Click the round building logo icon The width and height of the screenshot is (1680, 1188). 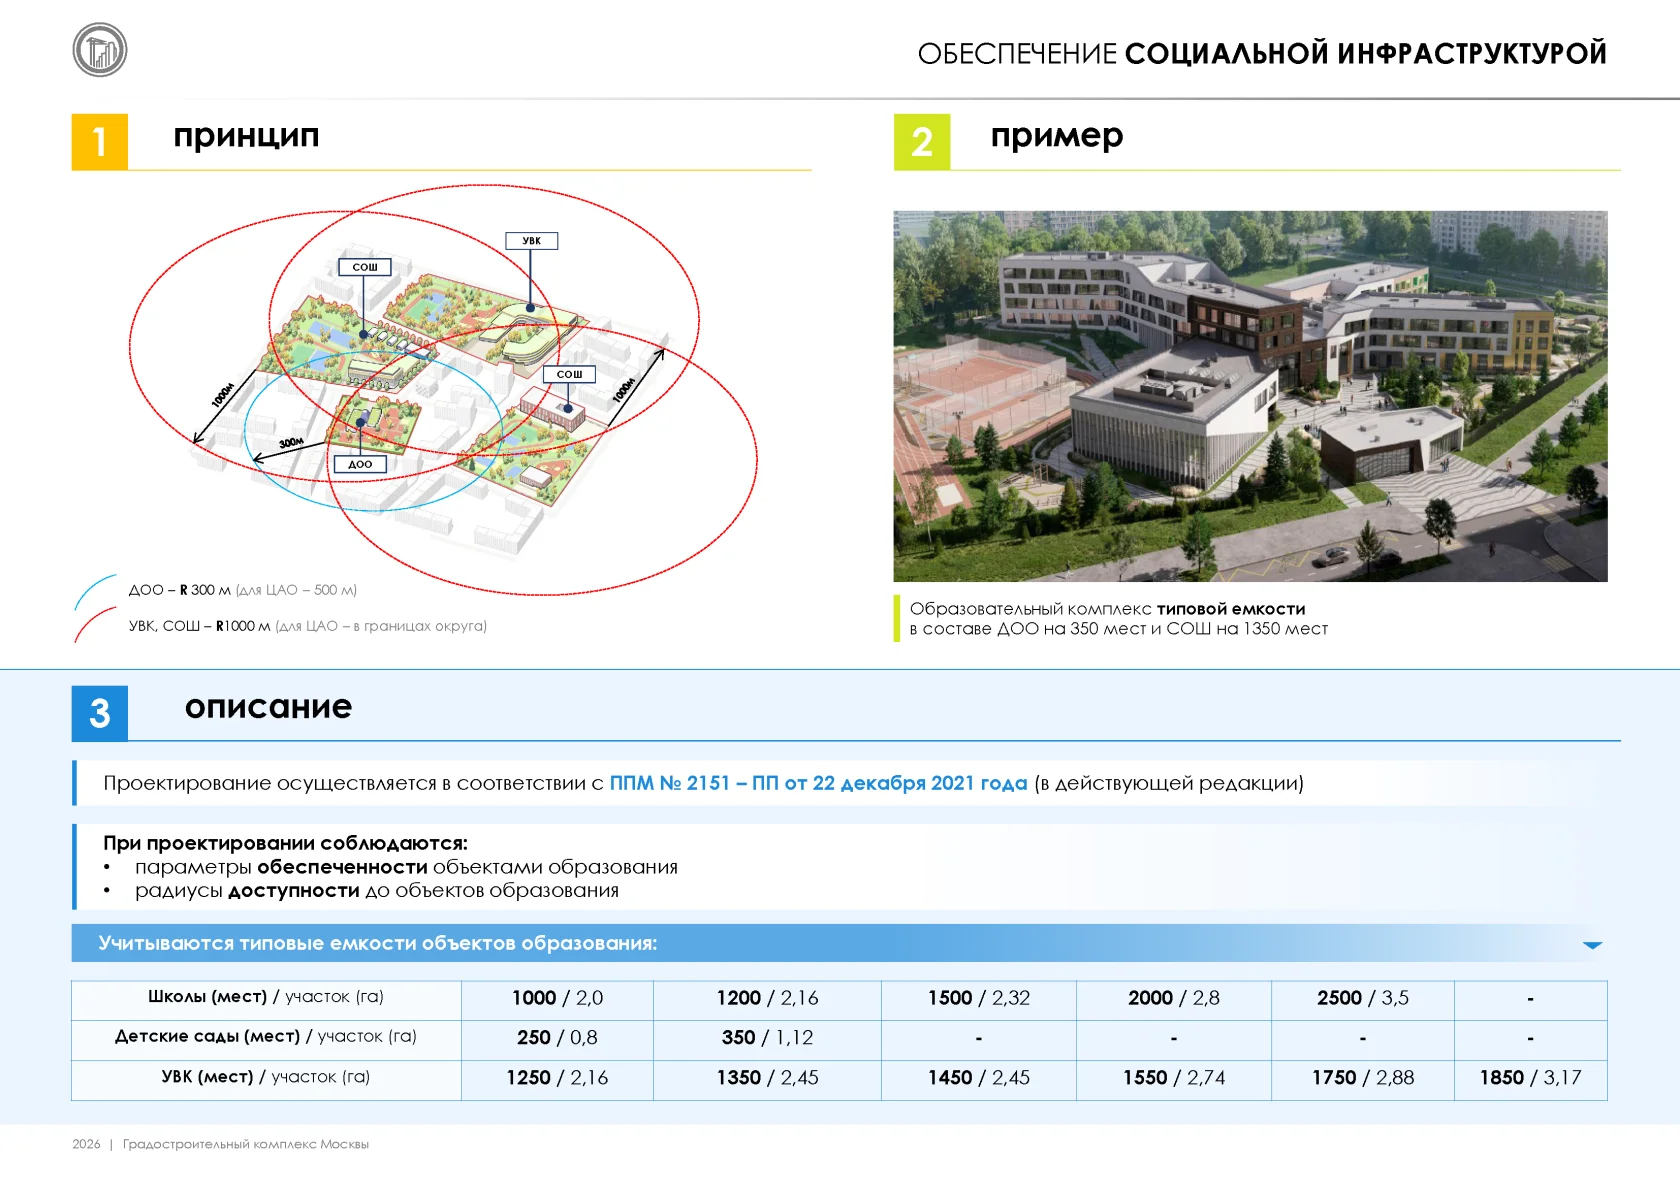point(100,50)
